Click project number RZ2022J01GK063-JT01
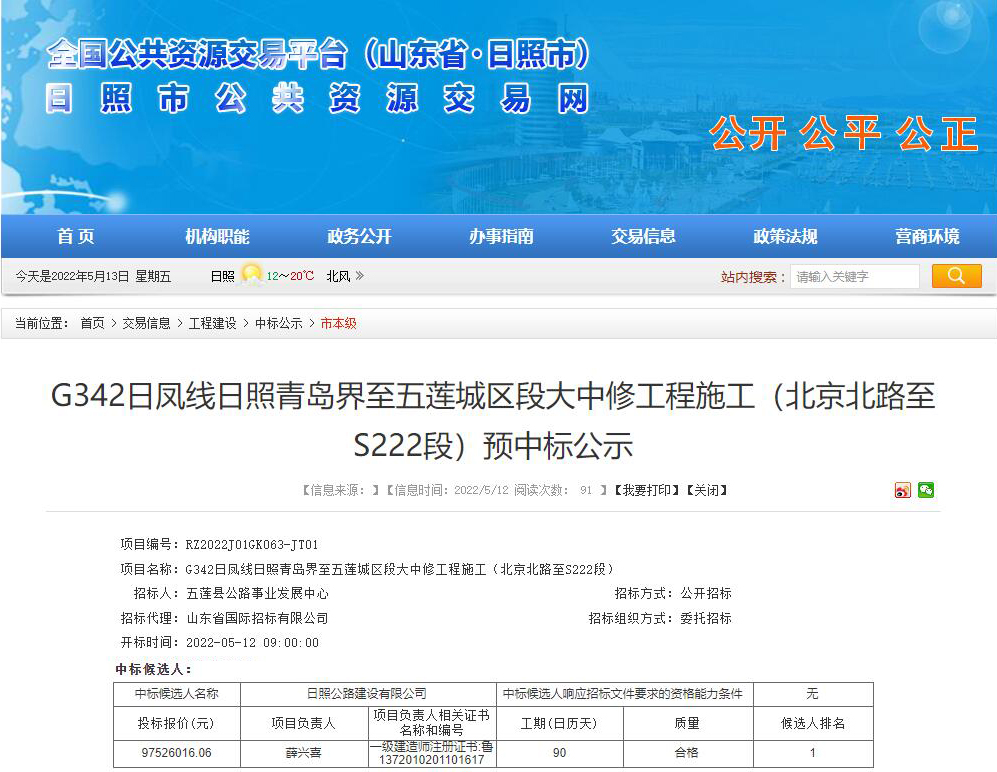Image resolution: width=997 pixels, height=772 pixels. coord(252,544)
